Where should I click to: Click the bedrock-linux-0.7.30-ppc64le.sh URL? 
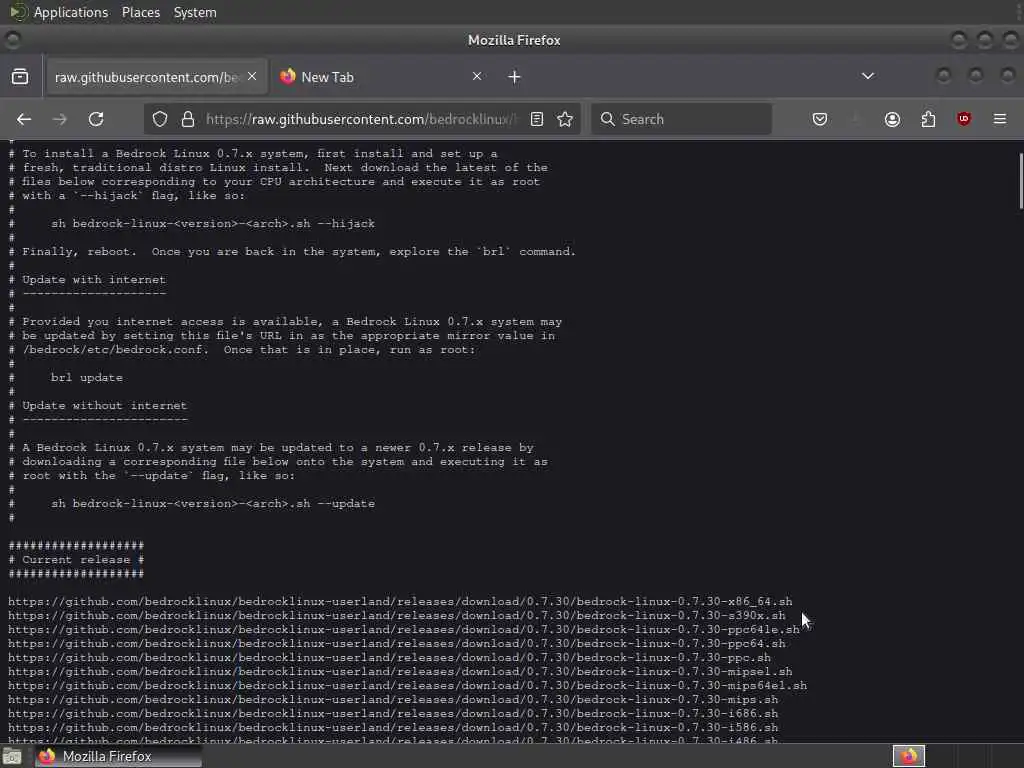pos(404,630)
